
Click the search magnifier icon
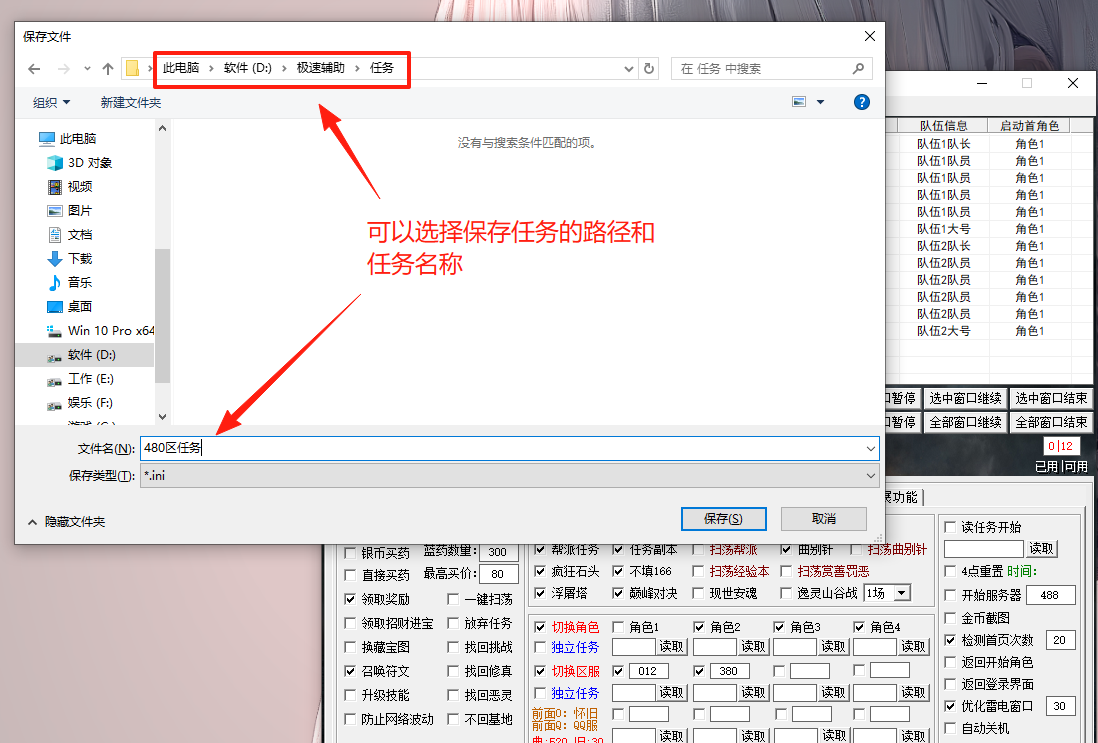pyautogui.click(x=858, y=69)
